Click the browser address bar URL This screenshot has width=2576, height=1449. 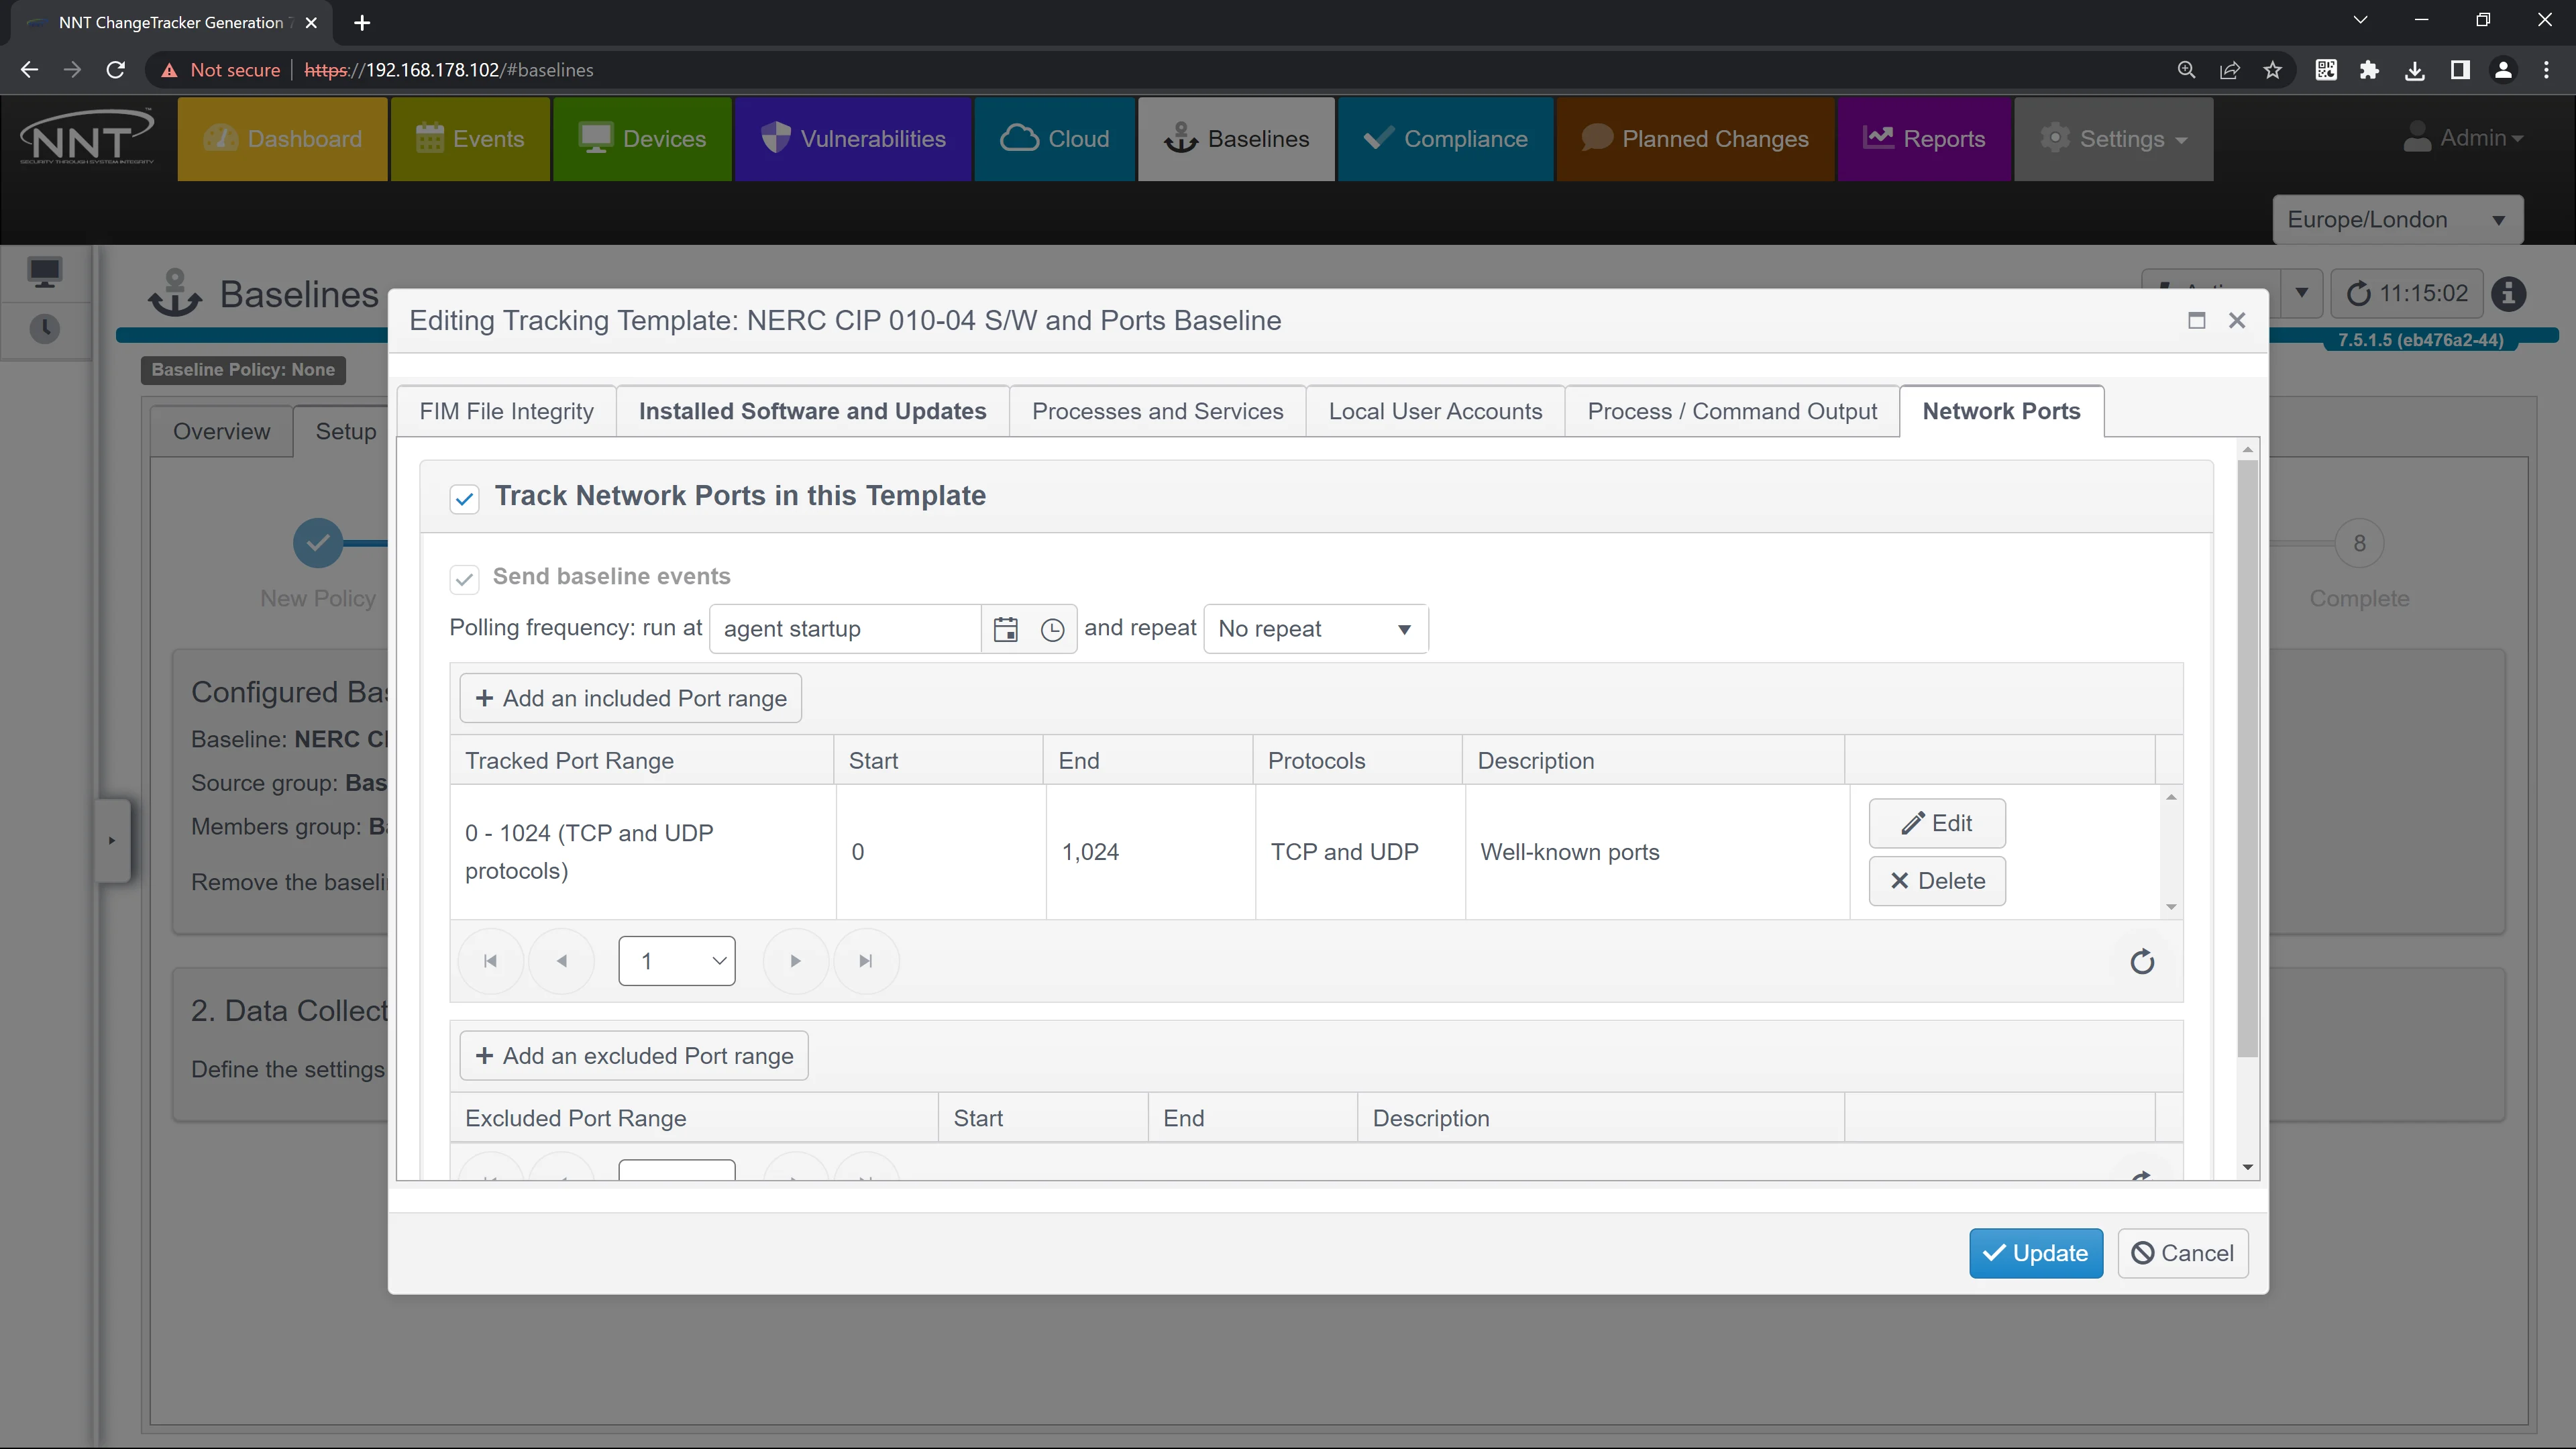coord(449,70)
